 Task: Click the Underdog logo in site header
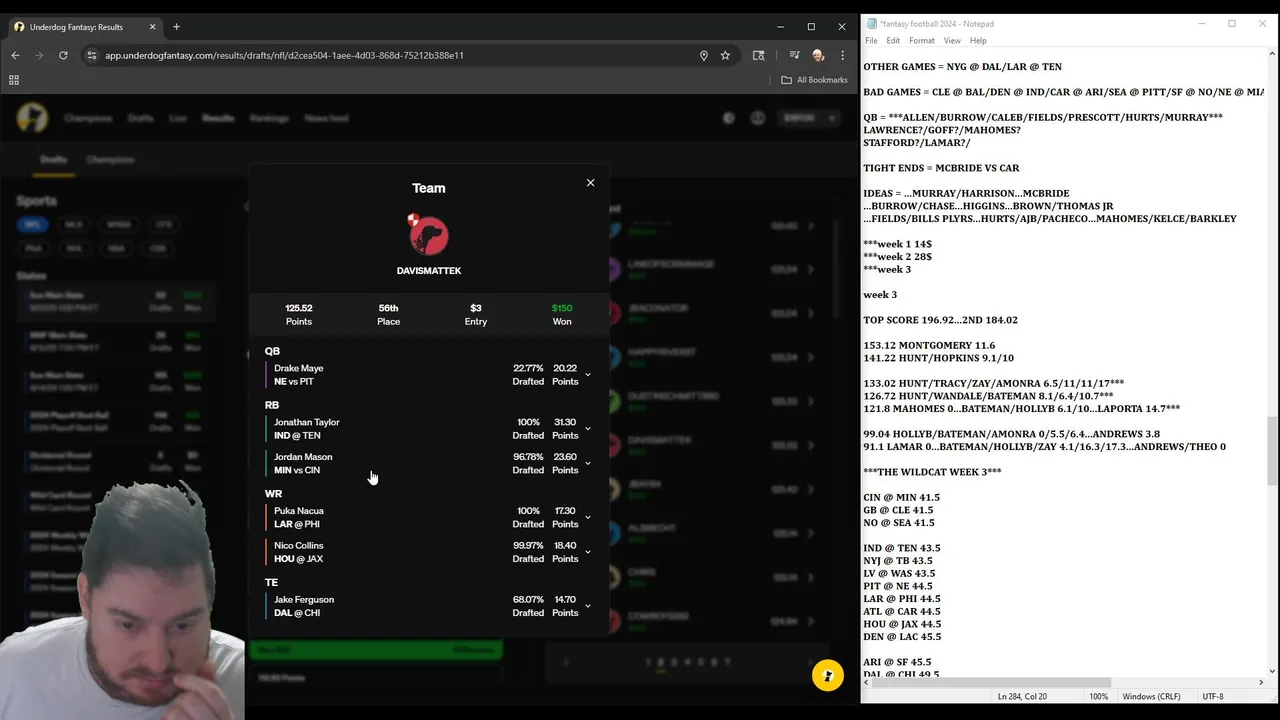[32, 118]
